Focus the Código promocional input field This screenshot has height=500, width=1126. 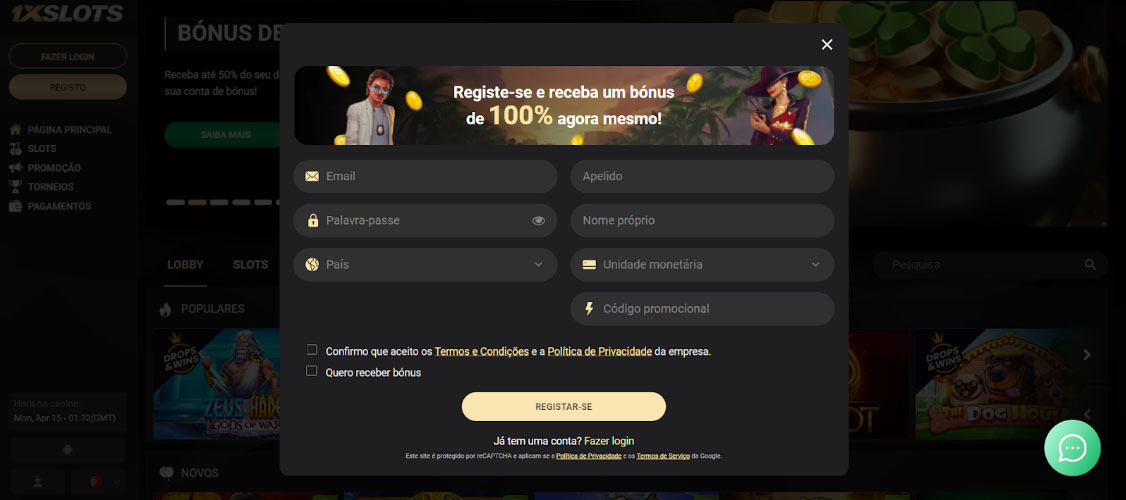tap(702, 309)
